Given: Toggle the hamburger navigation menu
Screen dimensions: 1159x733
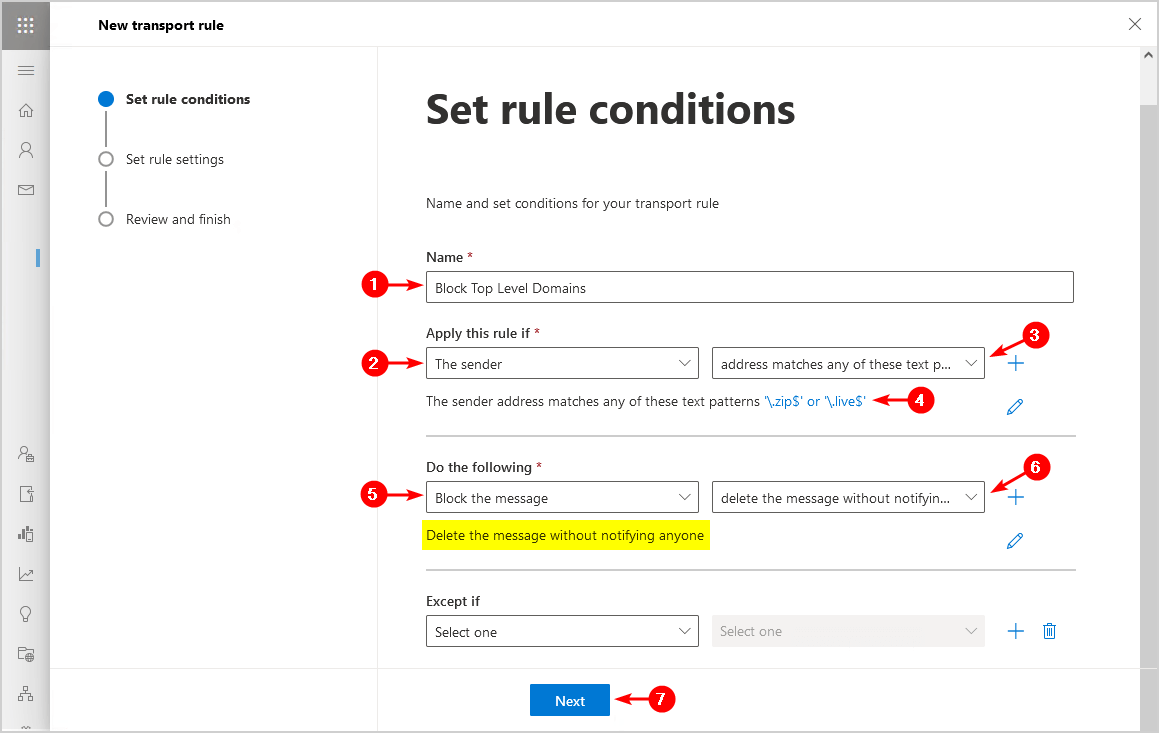Looking at the screenshot, I should tap(26, 70).
